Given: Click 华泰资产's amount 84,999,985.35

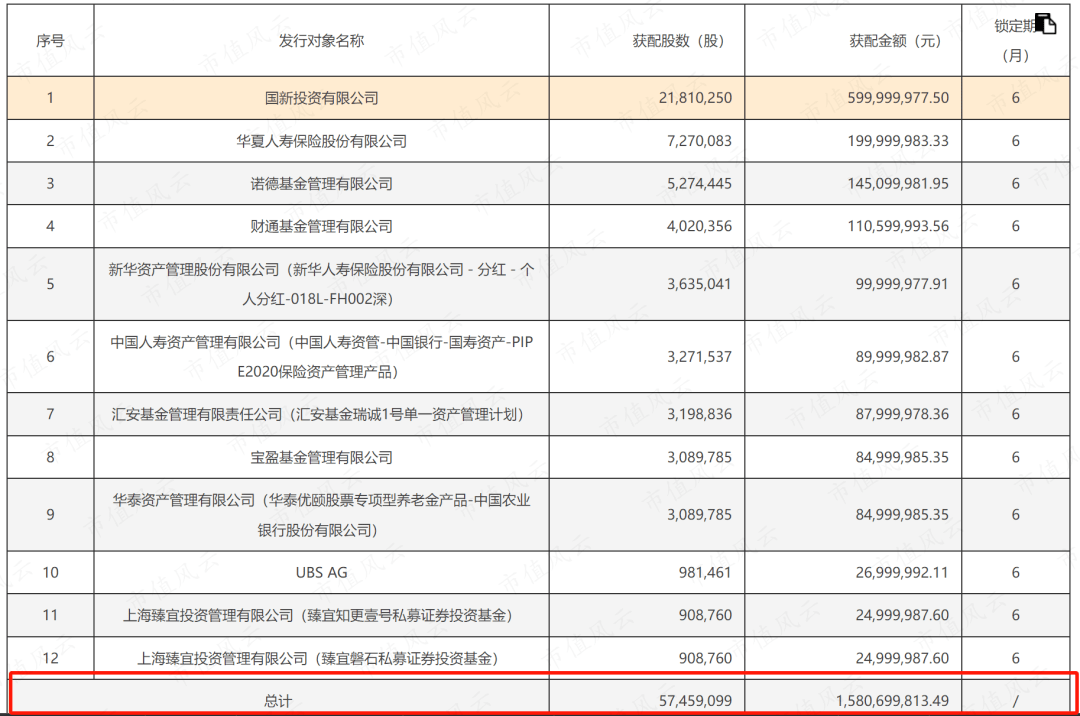Looking at the screenshot, I should point(902,515).
